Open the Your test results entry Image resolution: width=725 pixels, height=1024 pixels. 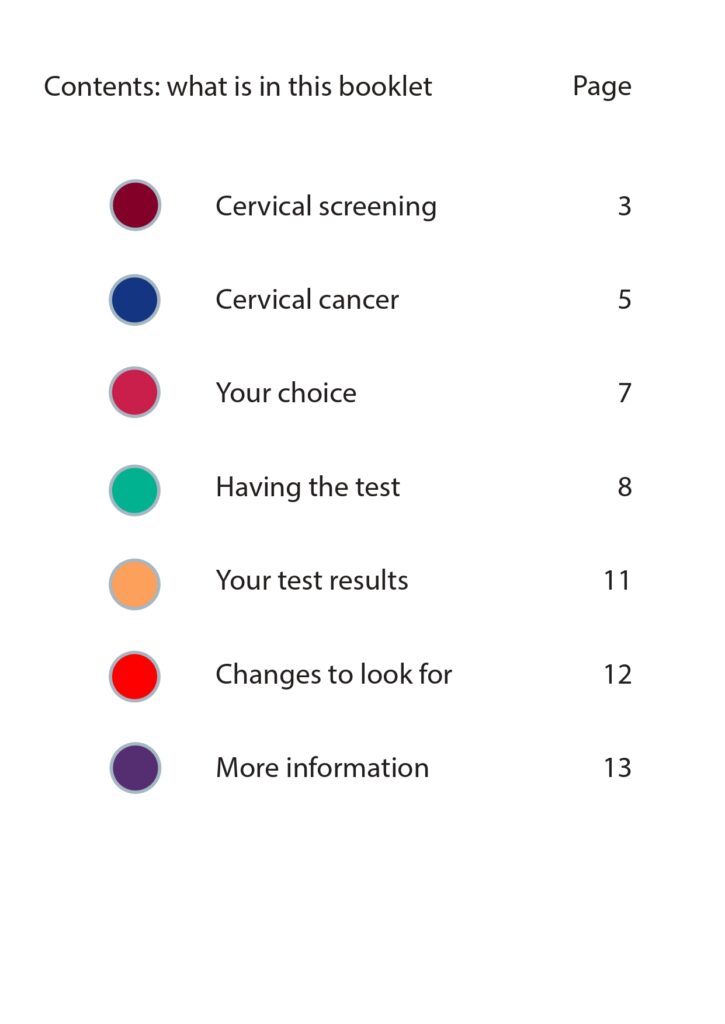[x=312, y=581]
